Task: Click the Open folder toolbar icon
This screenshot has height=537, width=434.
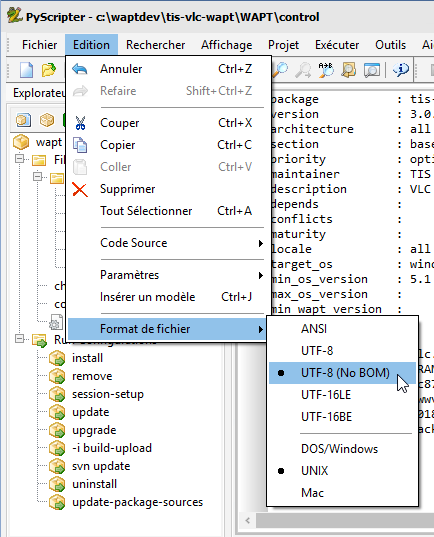Action: point(49,70)
